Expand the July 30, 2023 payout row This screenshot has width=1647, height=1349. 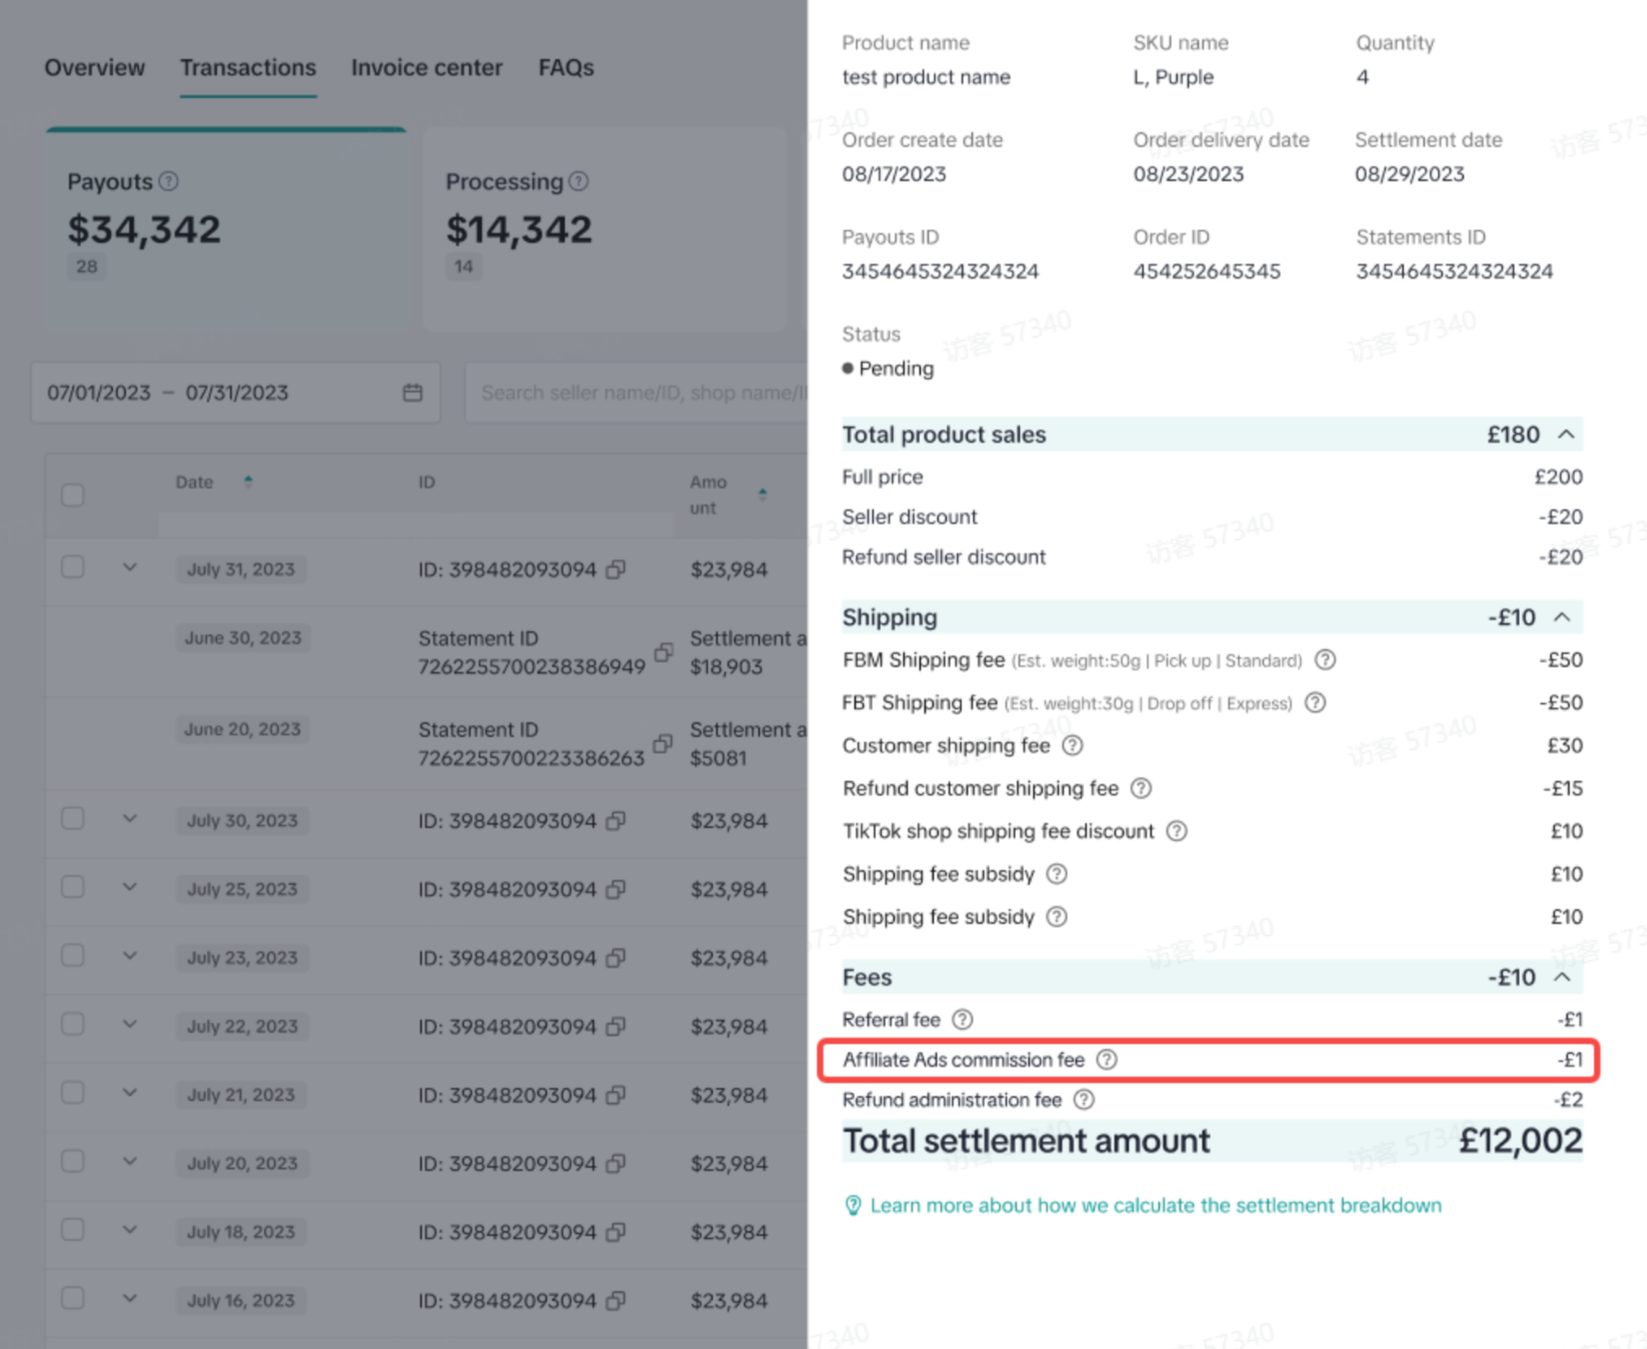point(130,818)
